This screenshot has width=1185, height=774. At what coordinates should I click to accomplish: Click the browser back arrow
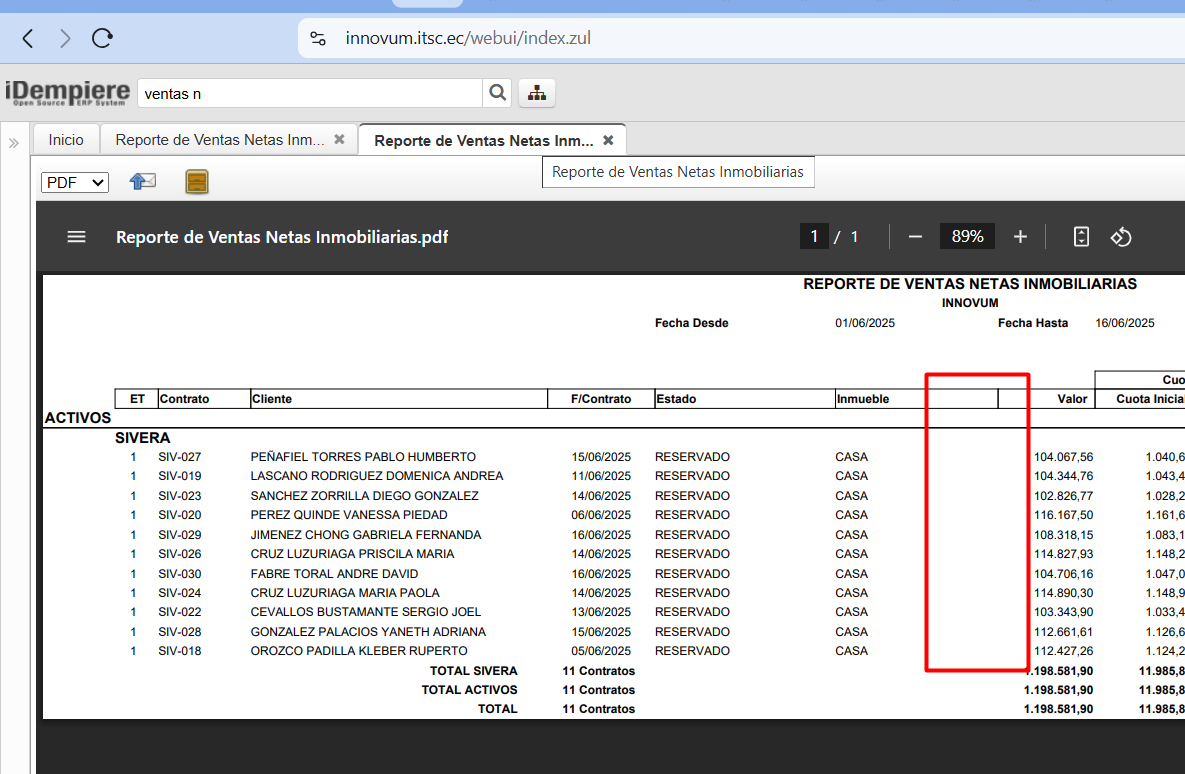28,39
